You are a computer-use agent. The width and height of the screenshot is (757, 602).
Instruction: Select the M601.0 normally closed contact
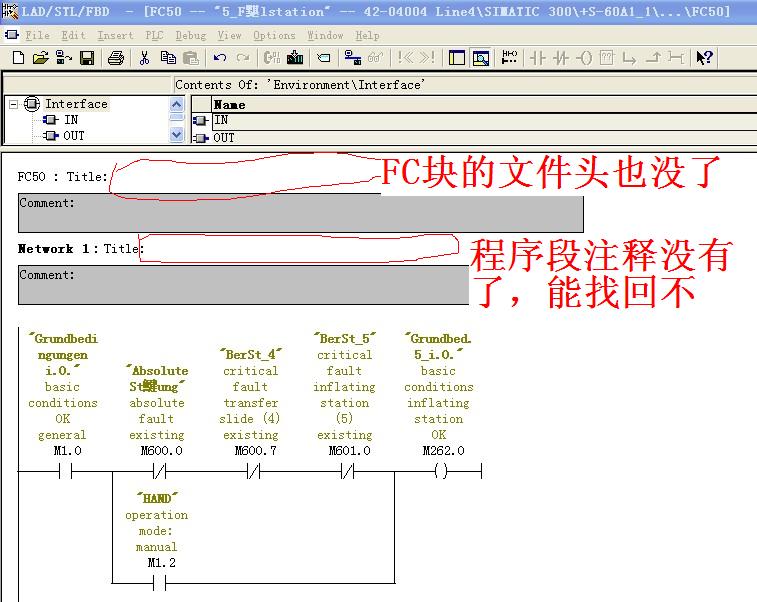point(348,471)
